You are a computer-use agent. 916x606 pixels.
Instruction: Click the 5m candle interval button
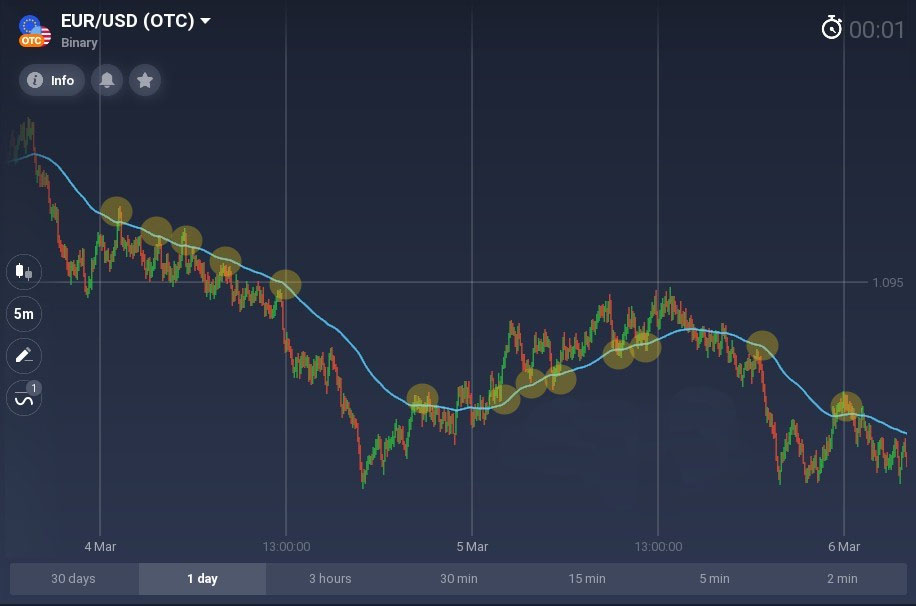23,314
